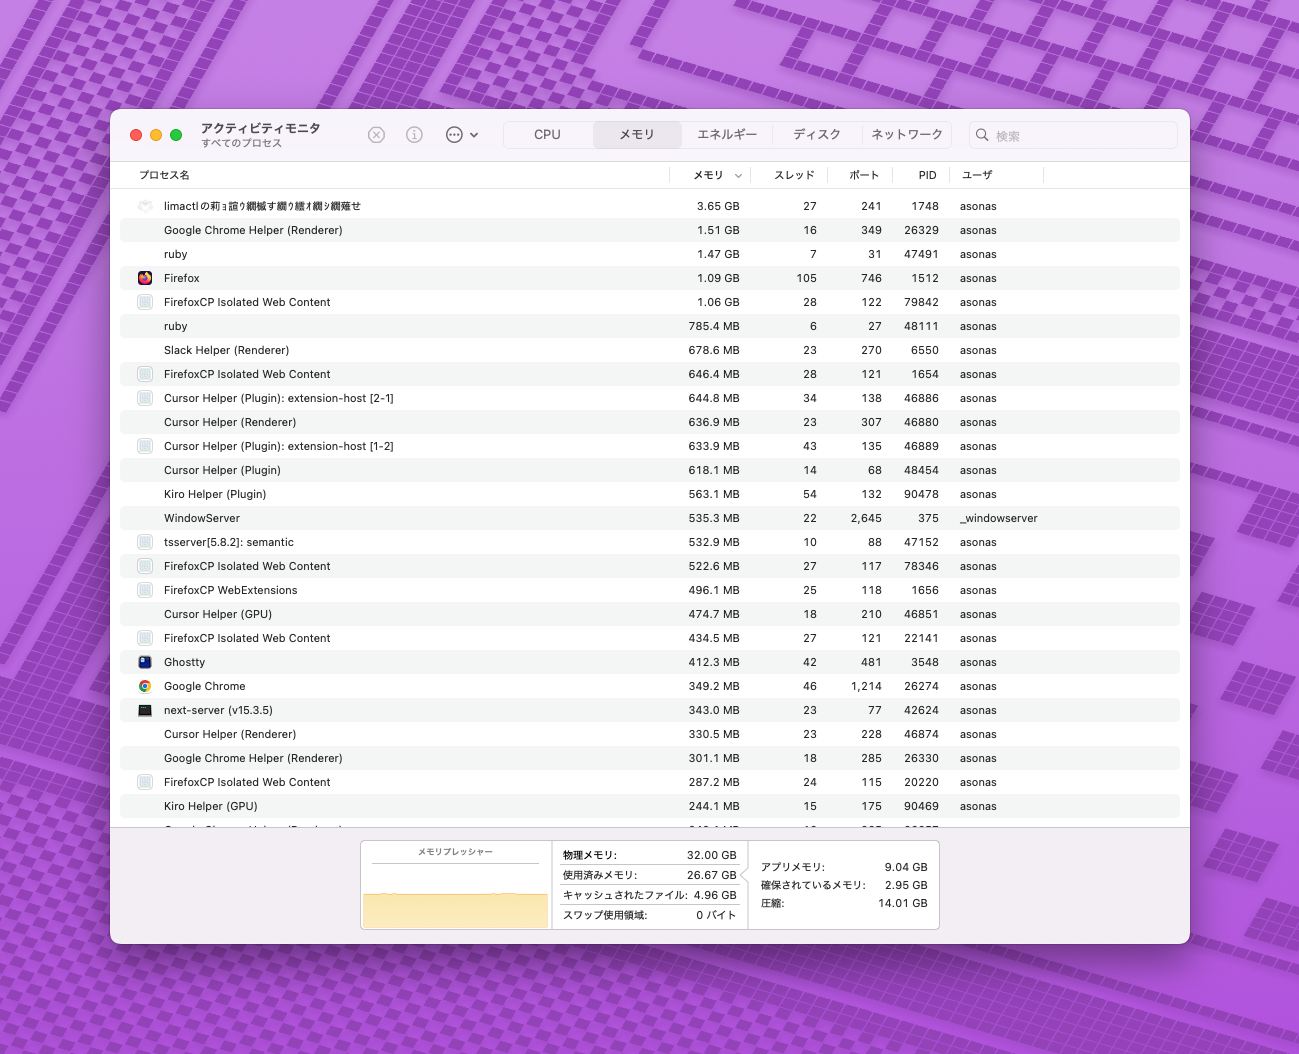Click the FirefoxCP icon in the 522.6 MB row
Screen dimensions: 1299x1054
click(145, 566)
